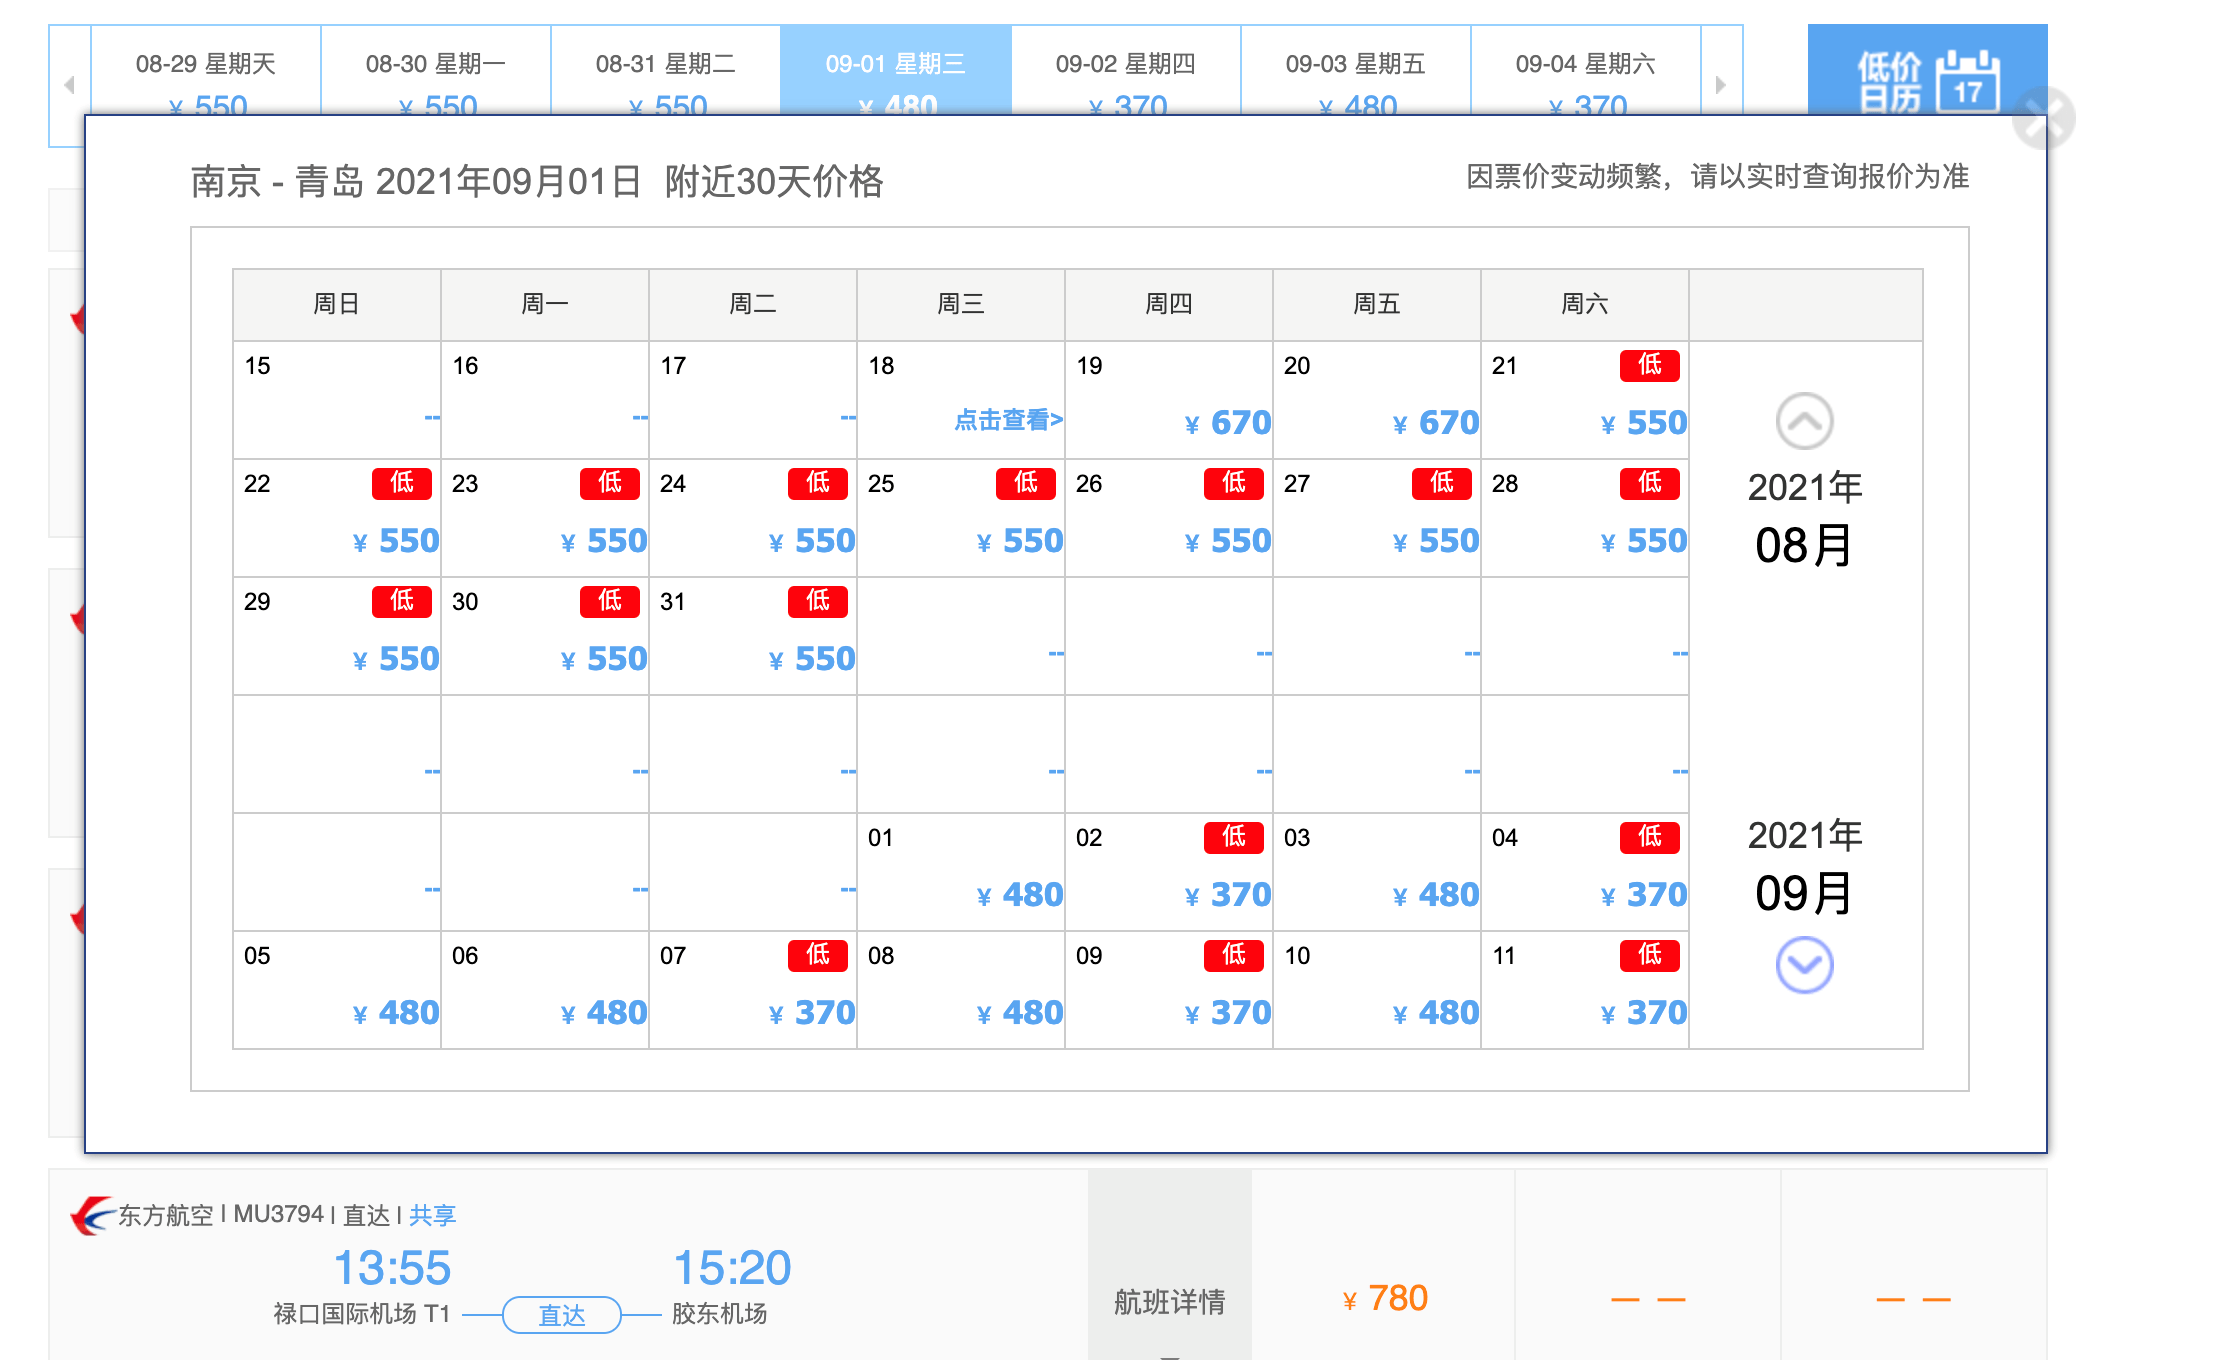Open the 点击查看 link on August 18
2216x1360 pixels.
(x=1008, y=420)
